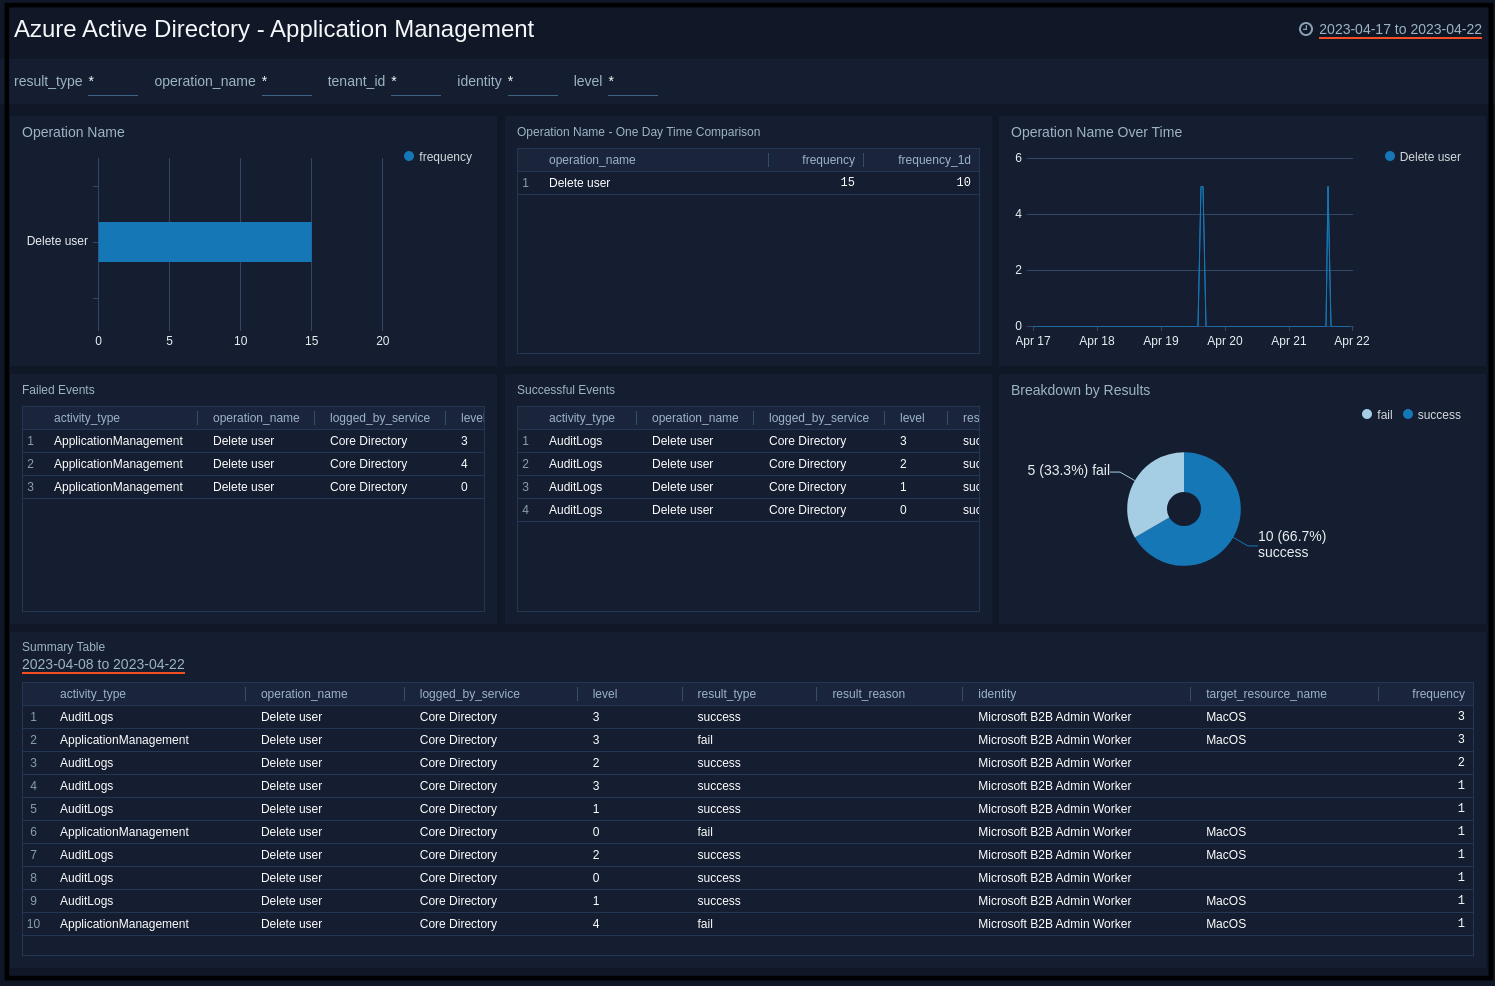The width and height of the screenshot is (1495, 986).
Task: Select Failed Events row 3 Core Directory cell
Action: [368, 487]
